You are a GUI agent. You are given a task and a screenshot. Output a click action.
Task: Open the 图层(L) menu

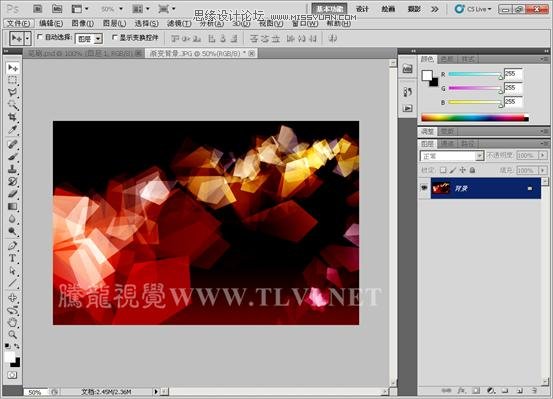click(115, 24)
